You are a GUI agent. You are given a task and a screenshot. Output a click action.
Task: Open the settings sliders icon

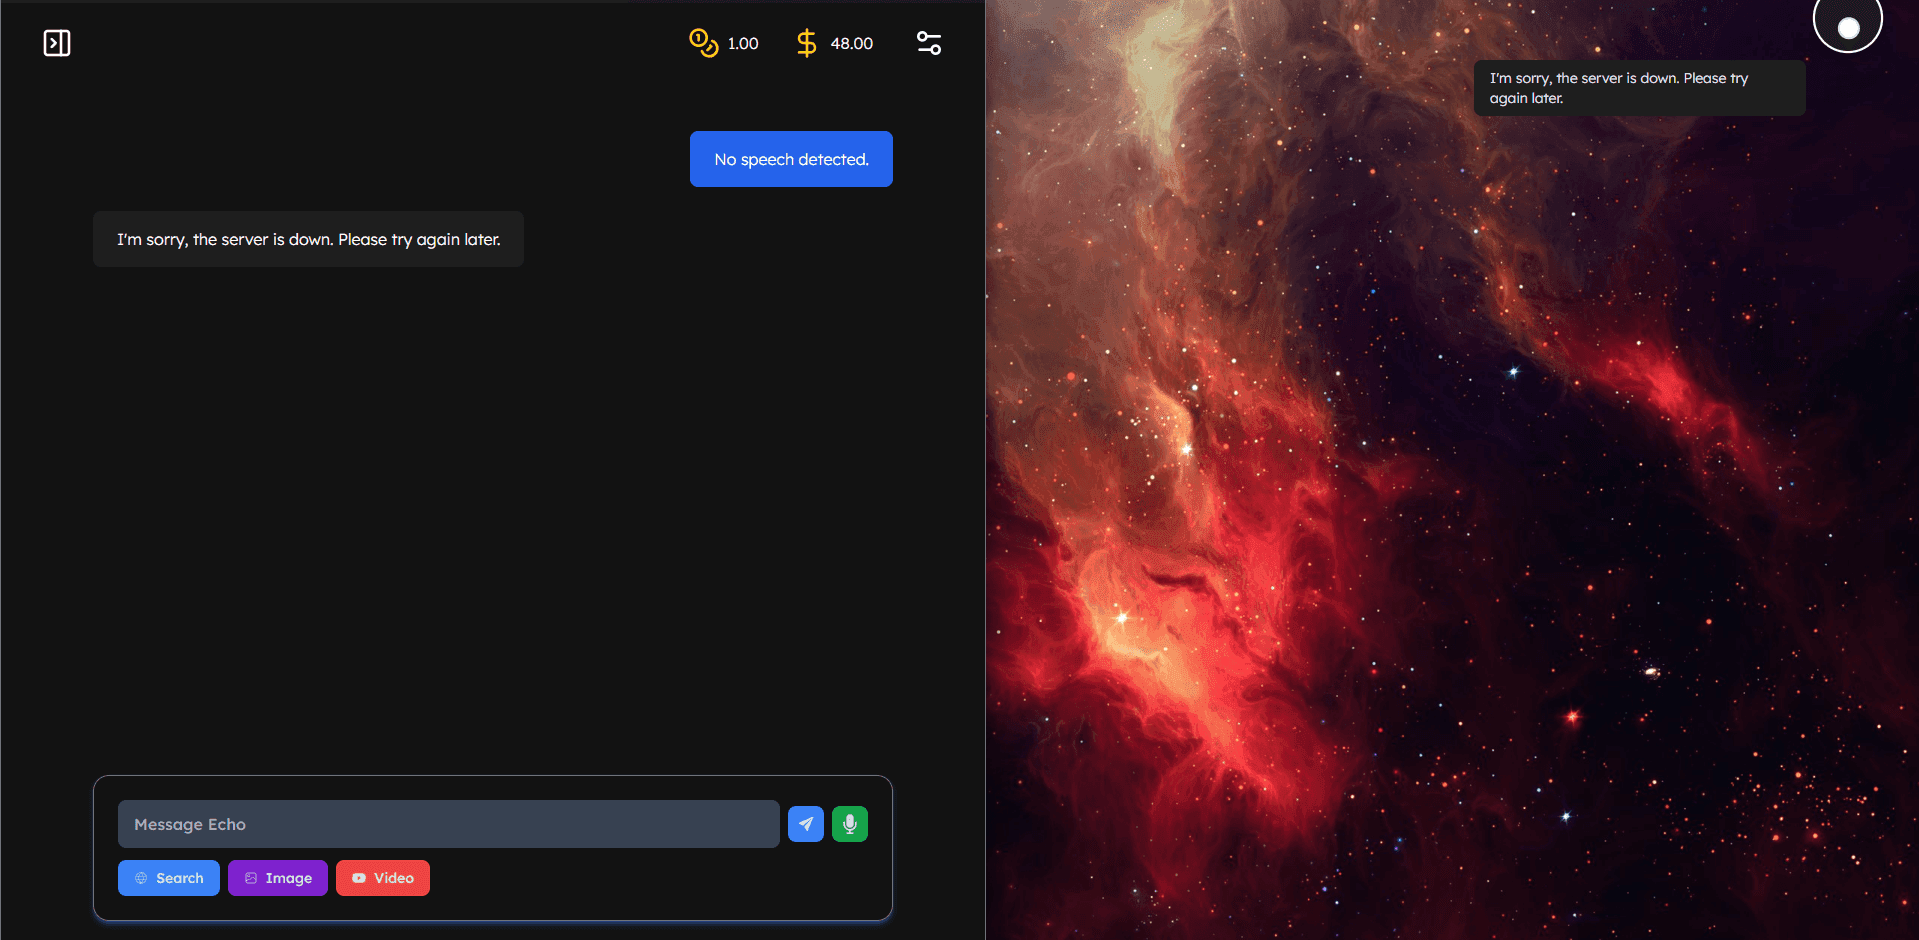pyautogui.click(x=928, y=42)
